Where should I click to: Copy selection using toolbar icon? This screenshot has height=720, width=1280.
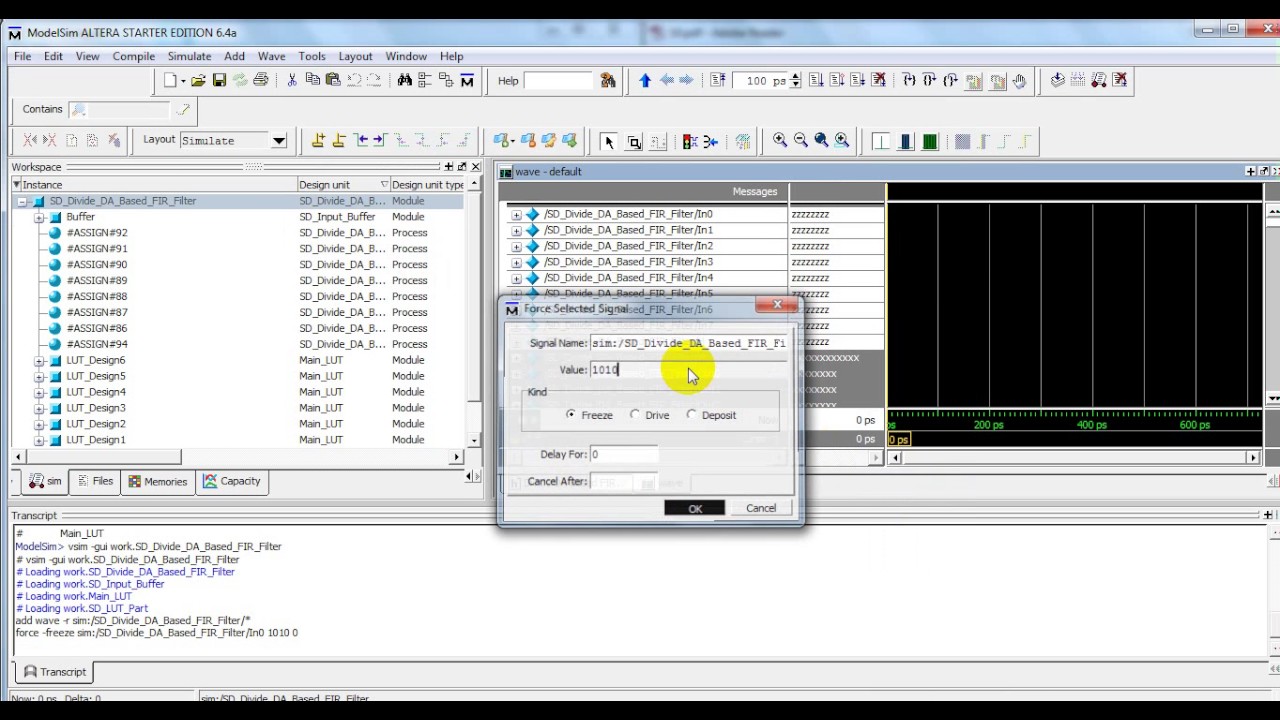click(313, 81)
